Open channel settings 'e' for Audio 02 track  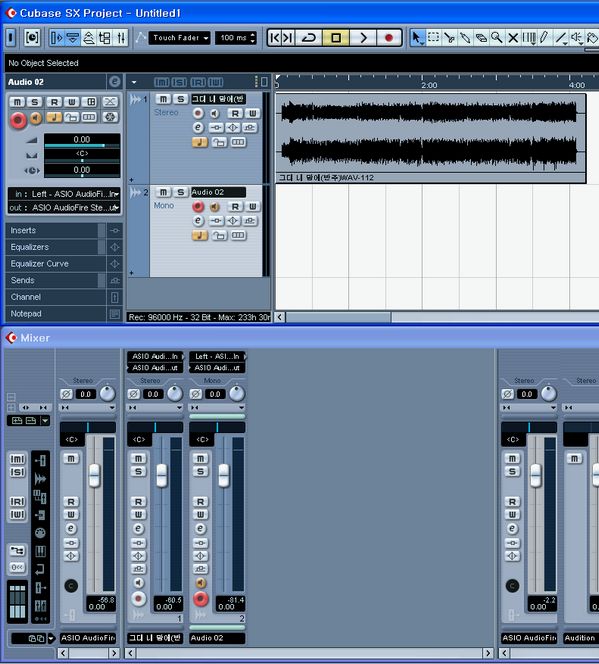point(198,221)
